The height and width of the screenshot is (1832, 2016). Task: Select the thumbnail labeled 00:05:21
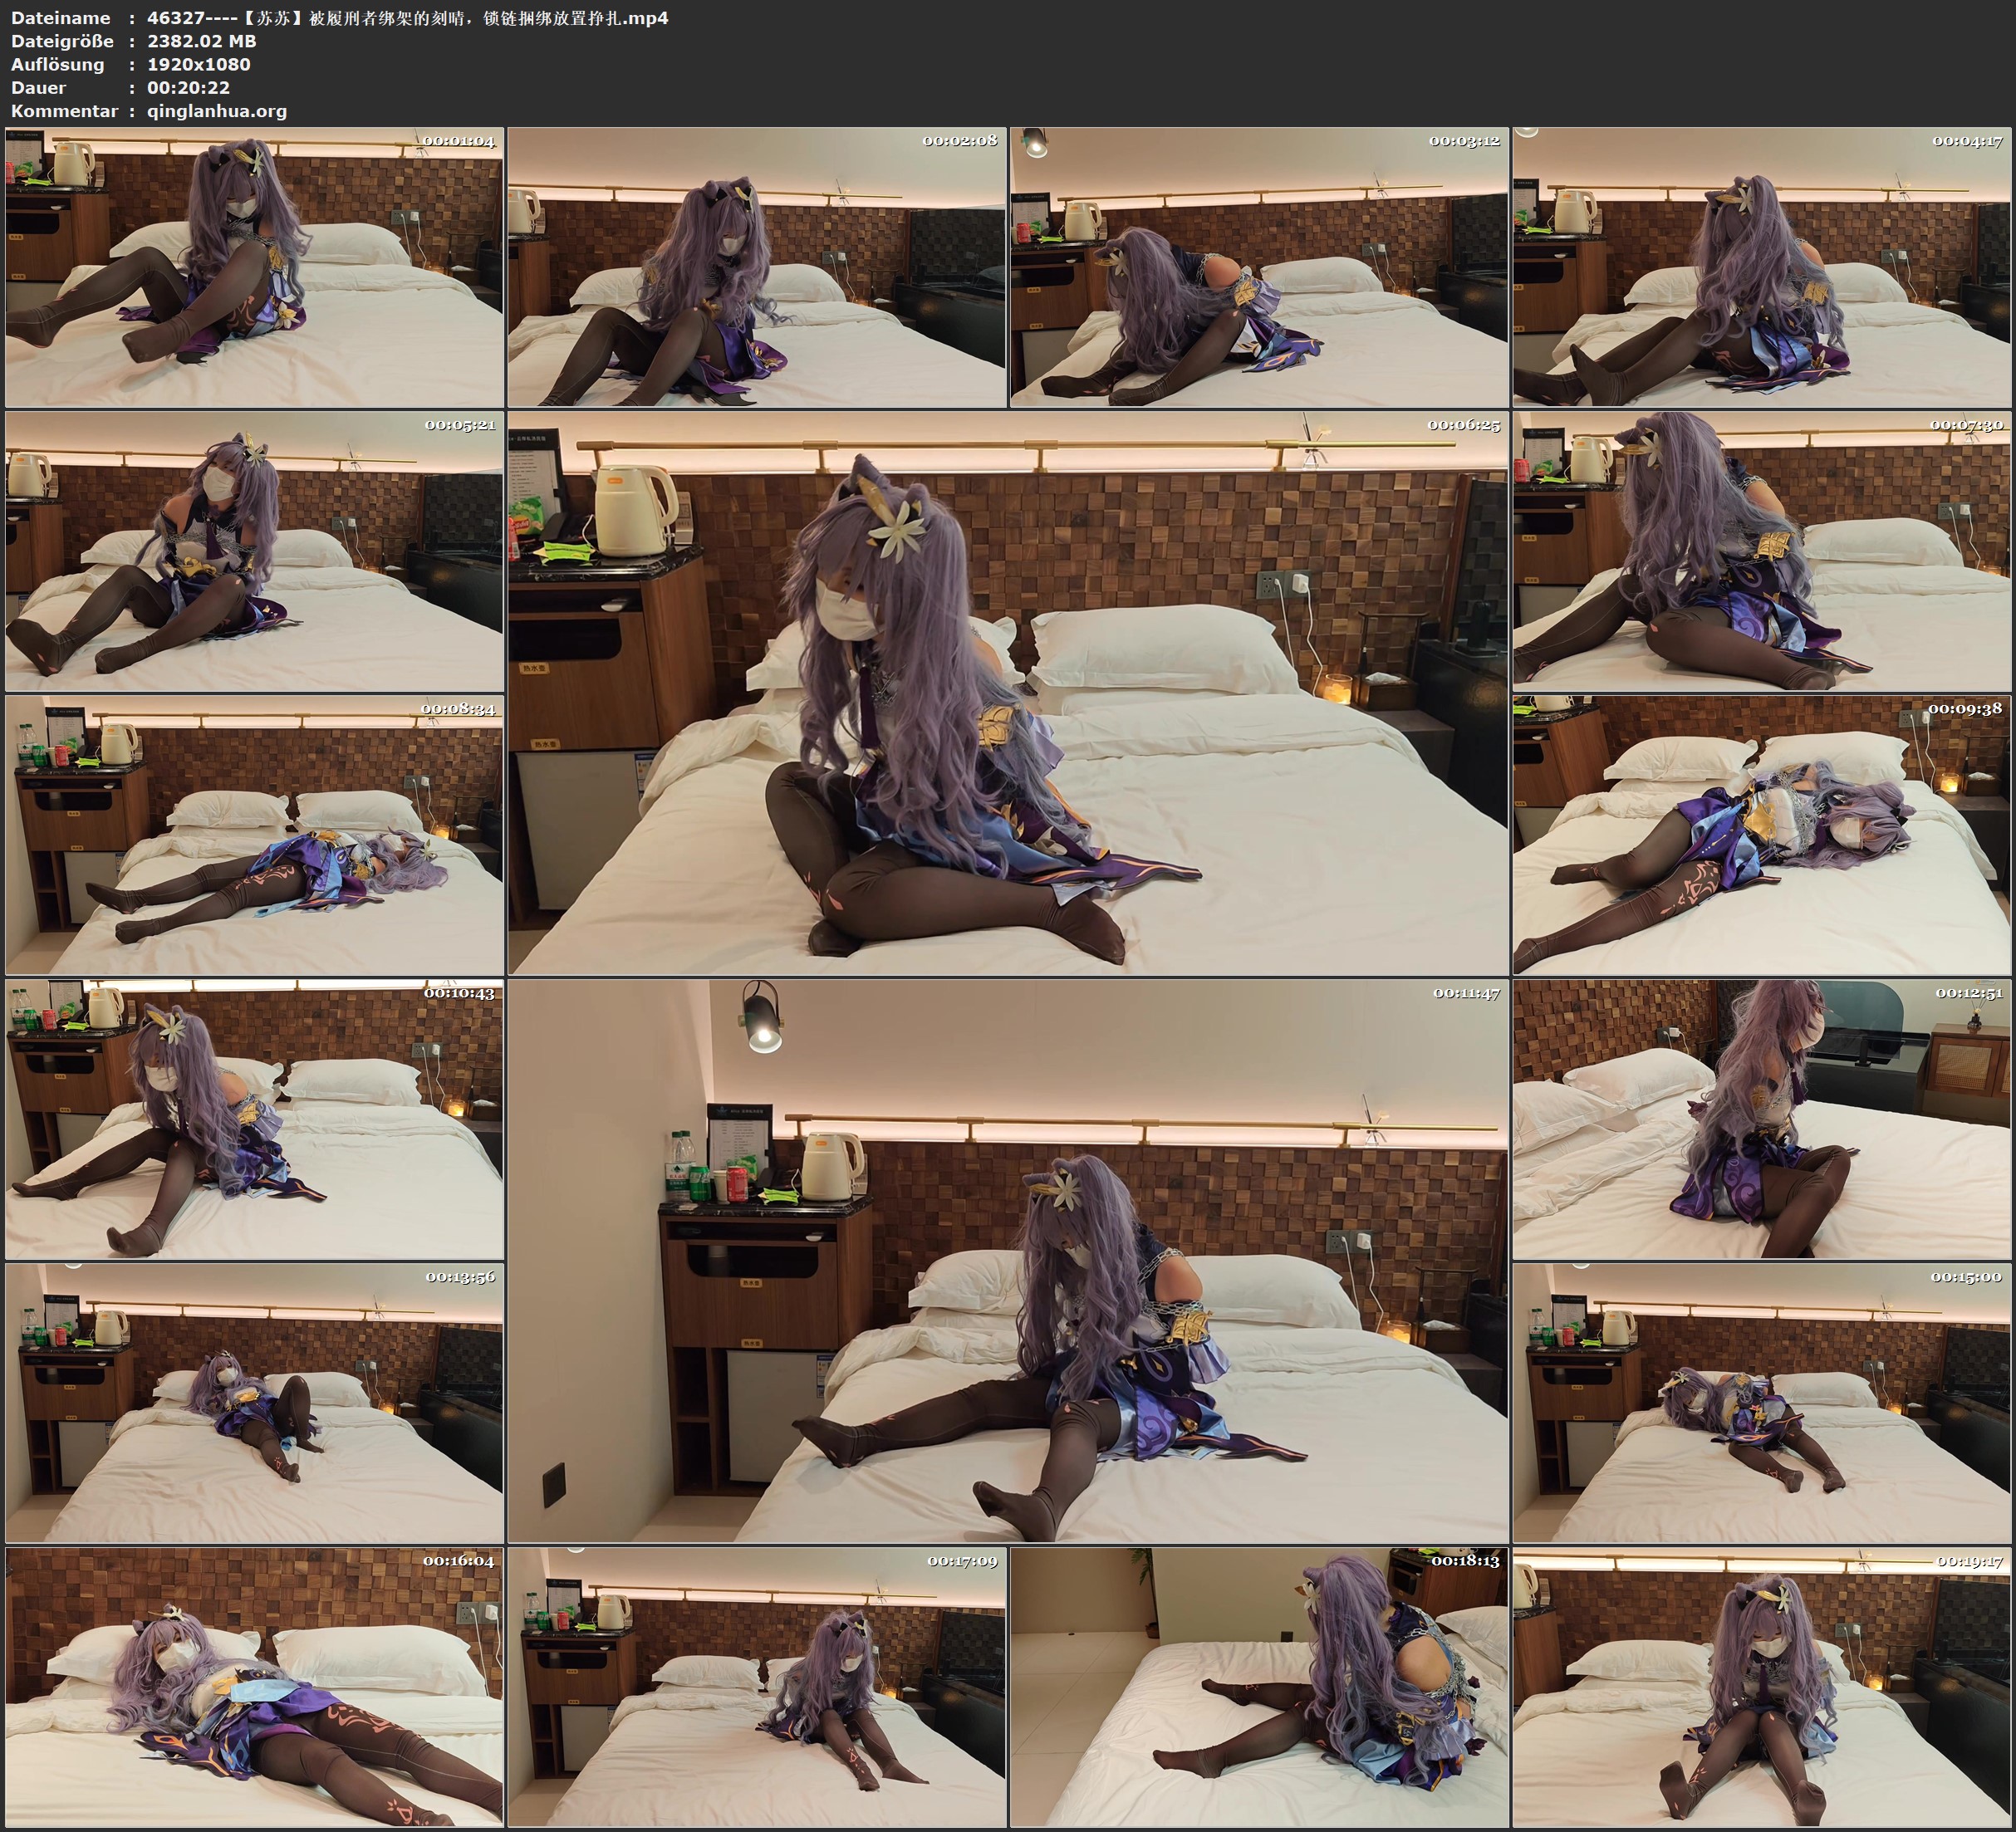(254, 551)
